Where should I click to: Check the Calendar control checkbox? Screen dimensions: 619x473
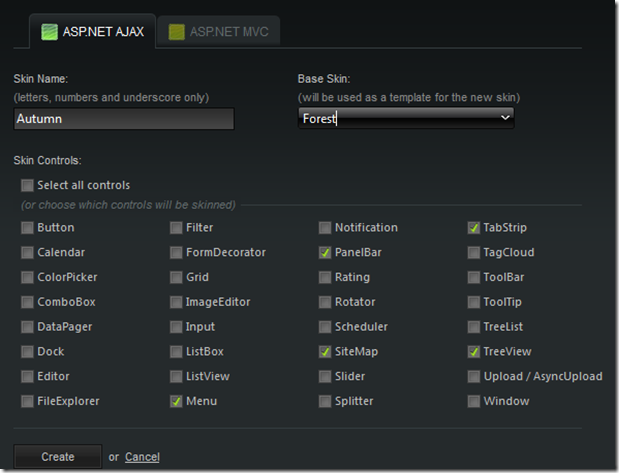27,253
